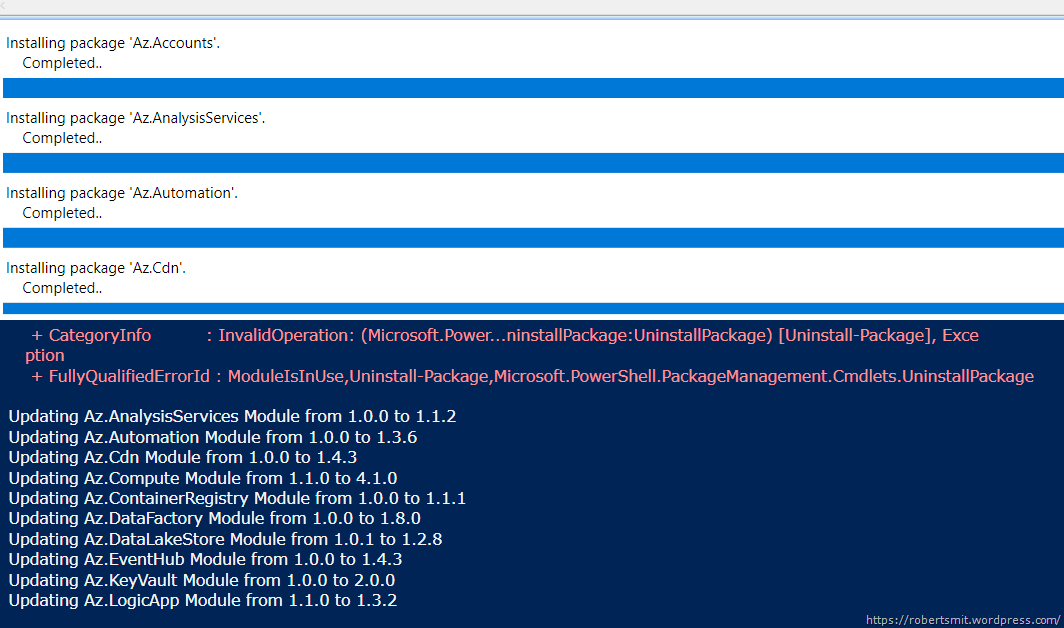Select the blue progress bar above 'Az.AnalysisServices'

(x=530, y=88)
